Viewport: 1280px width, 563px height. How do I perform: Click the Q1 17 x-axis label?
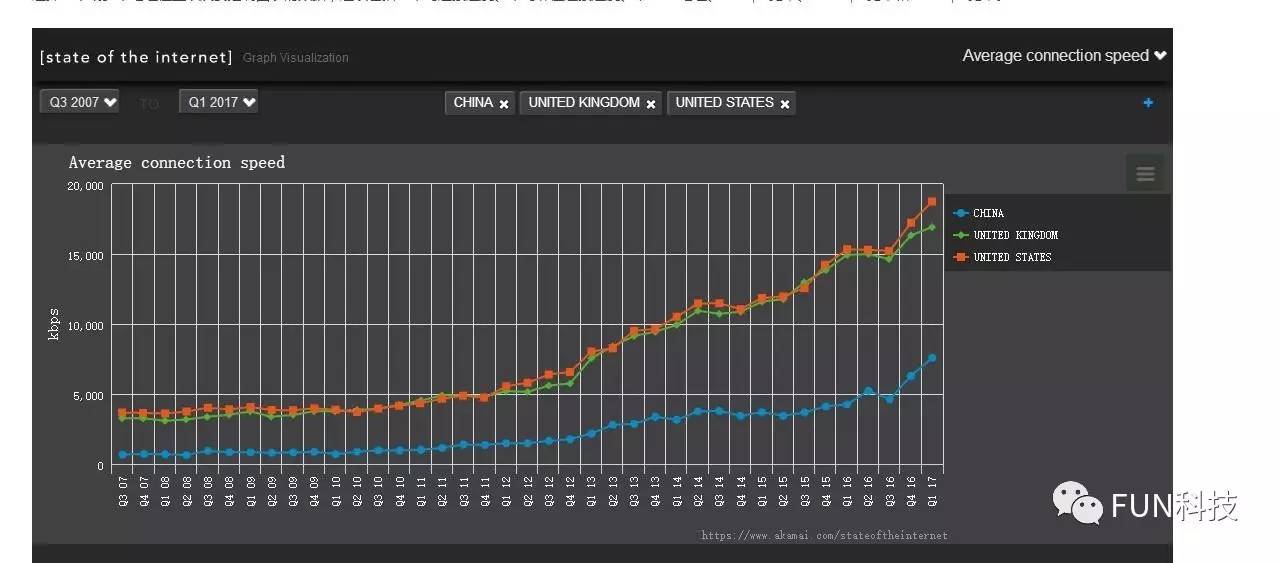pos(931,491)
